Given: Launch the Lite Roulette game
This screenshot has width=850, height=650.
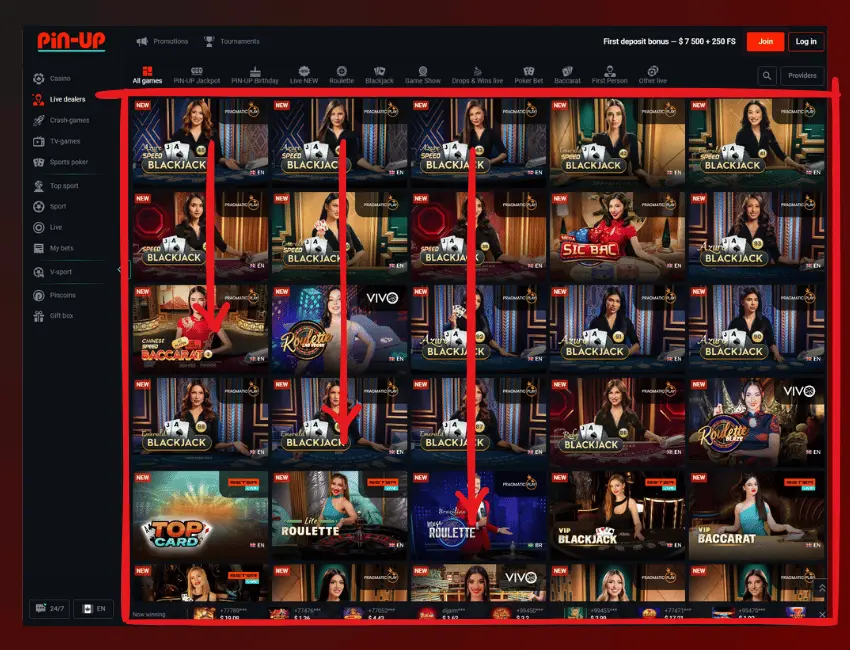Looking at the screenshot, I should coord(339,515).
